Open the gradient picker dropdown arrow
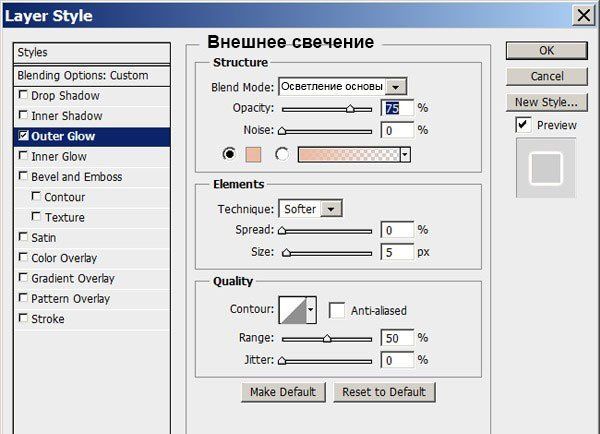Screen dimensions: 600x434 pyautogui.click(x=405, y=155)
